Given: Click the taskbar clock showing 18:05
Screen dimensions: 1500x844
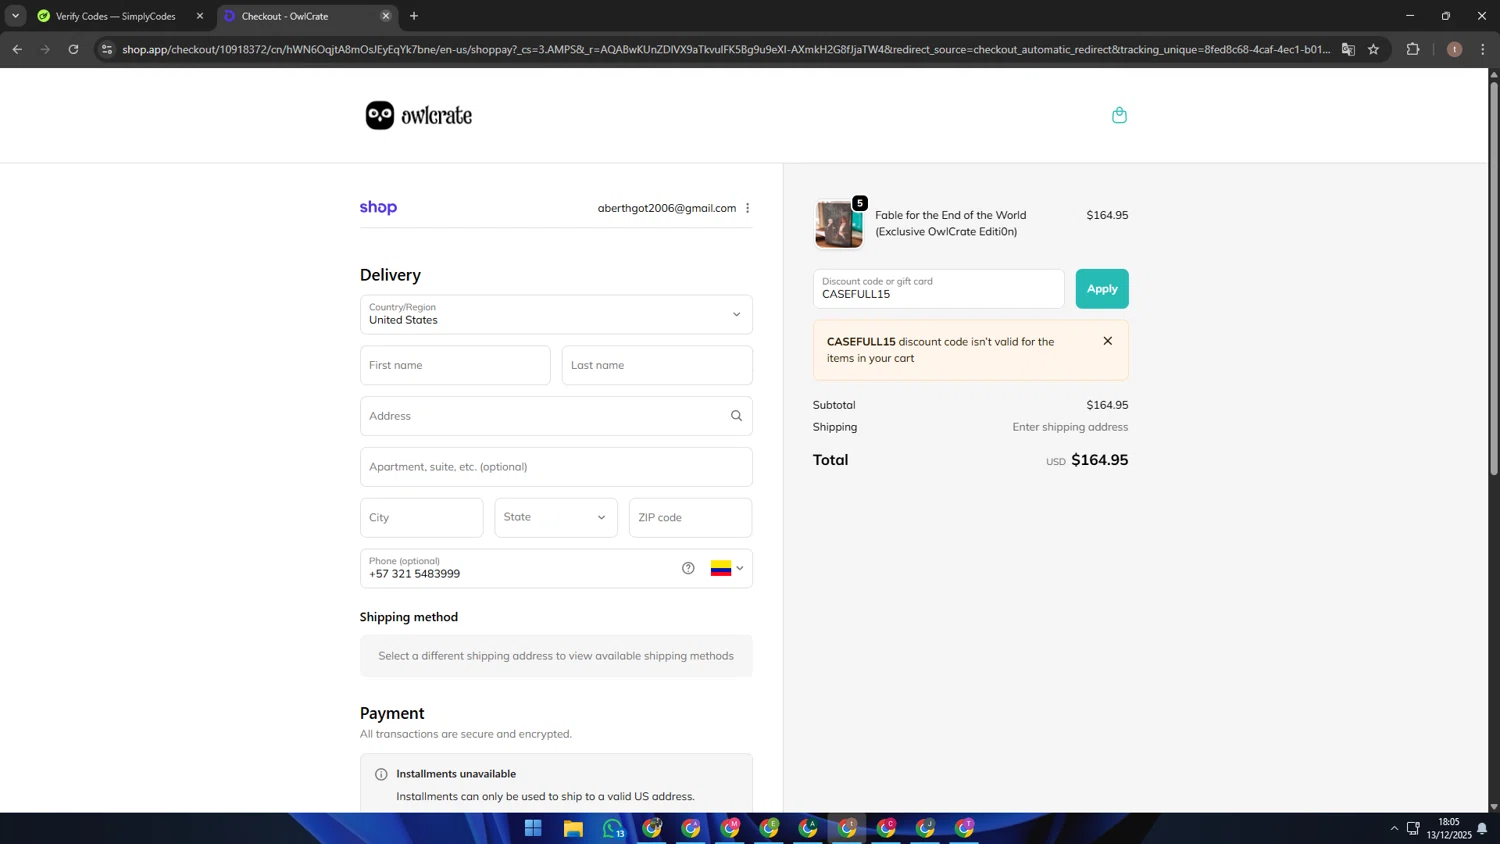Looking at the screenshot, I should click(1449, 828).
